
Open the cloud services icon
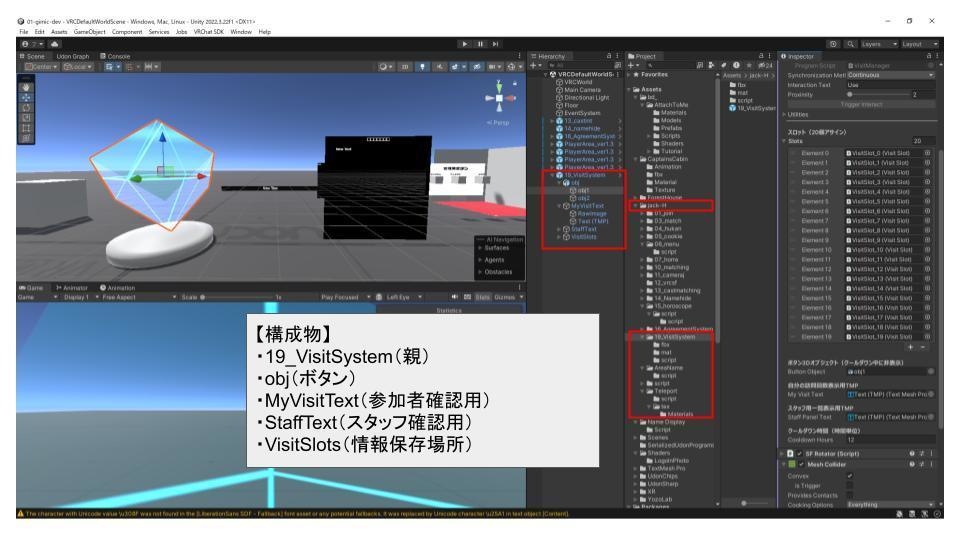tap(54, 44)
